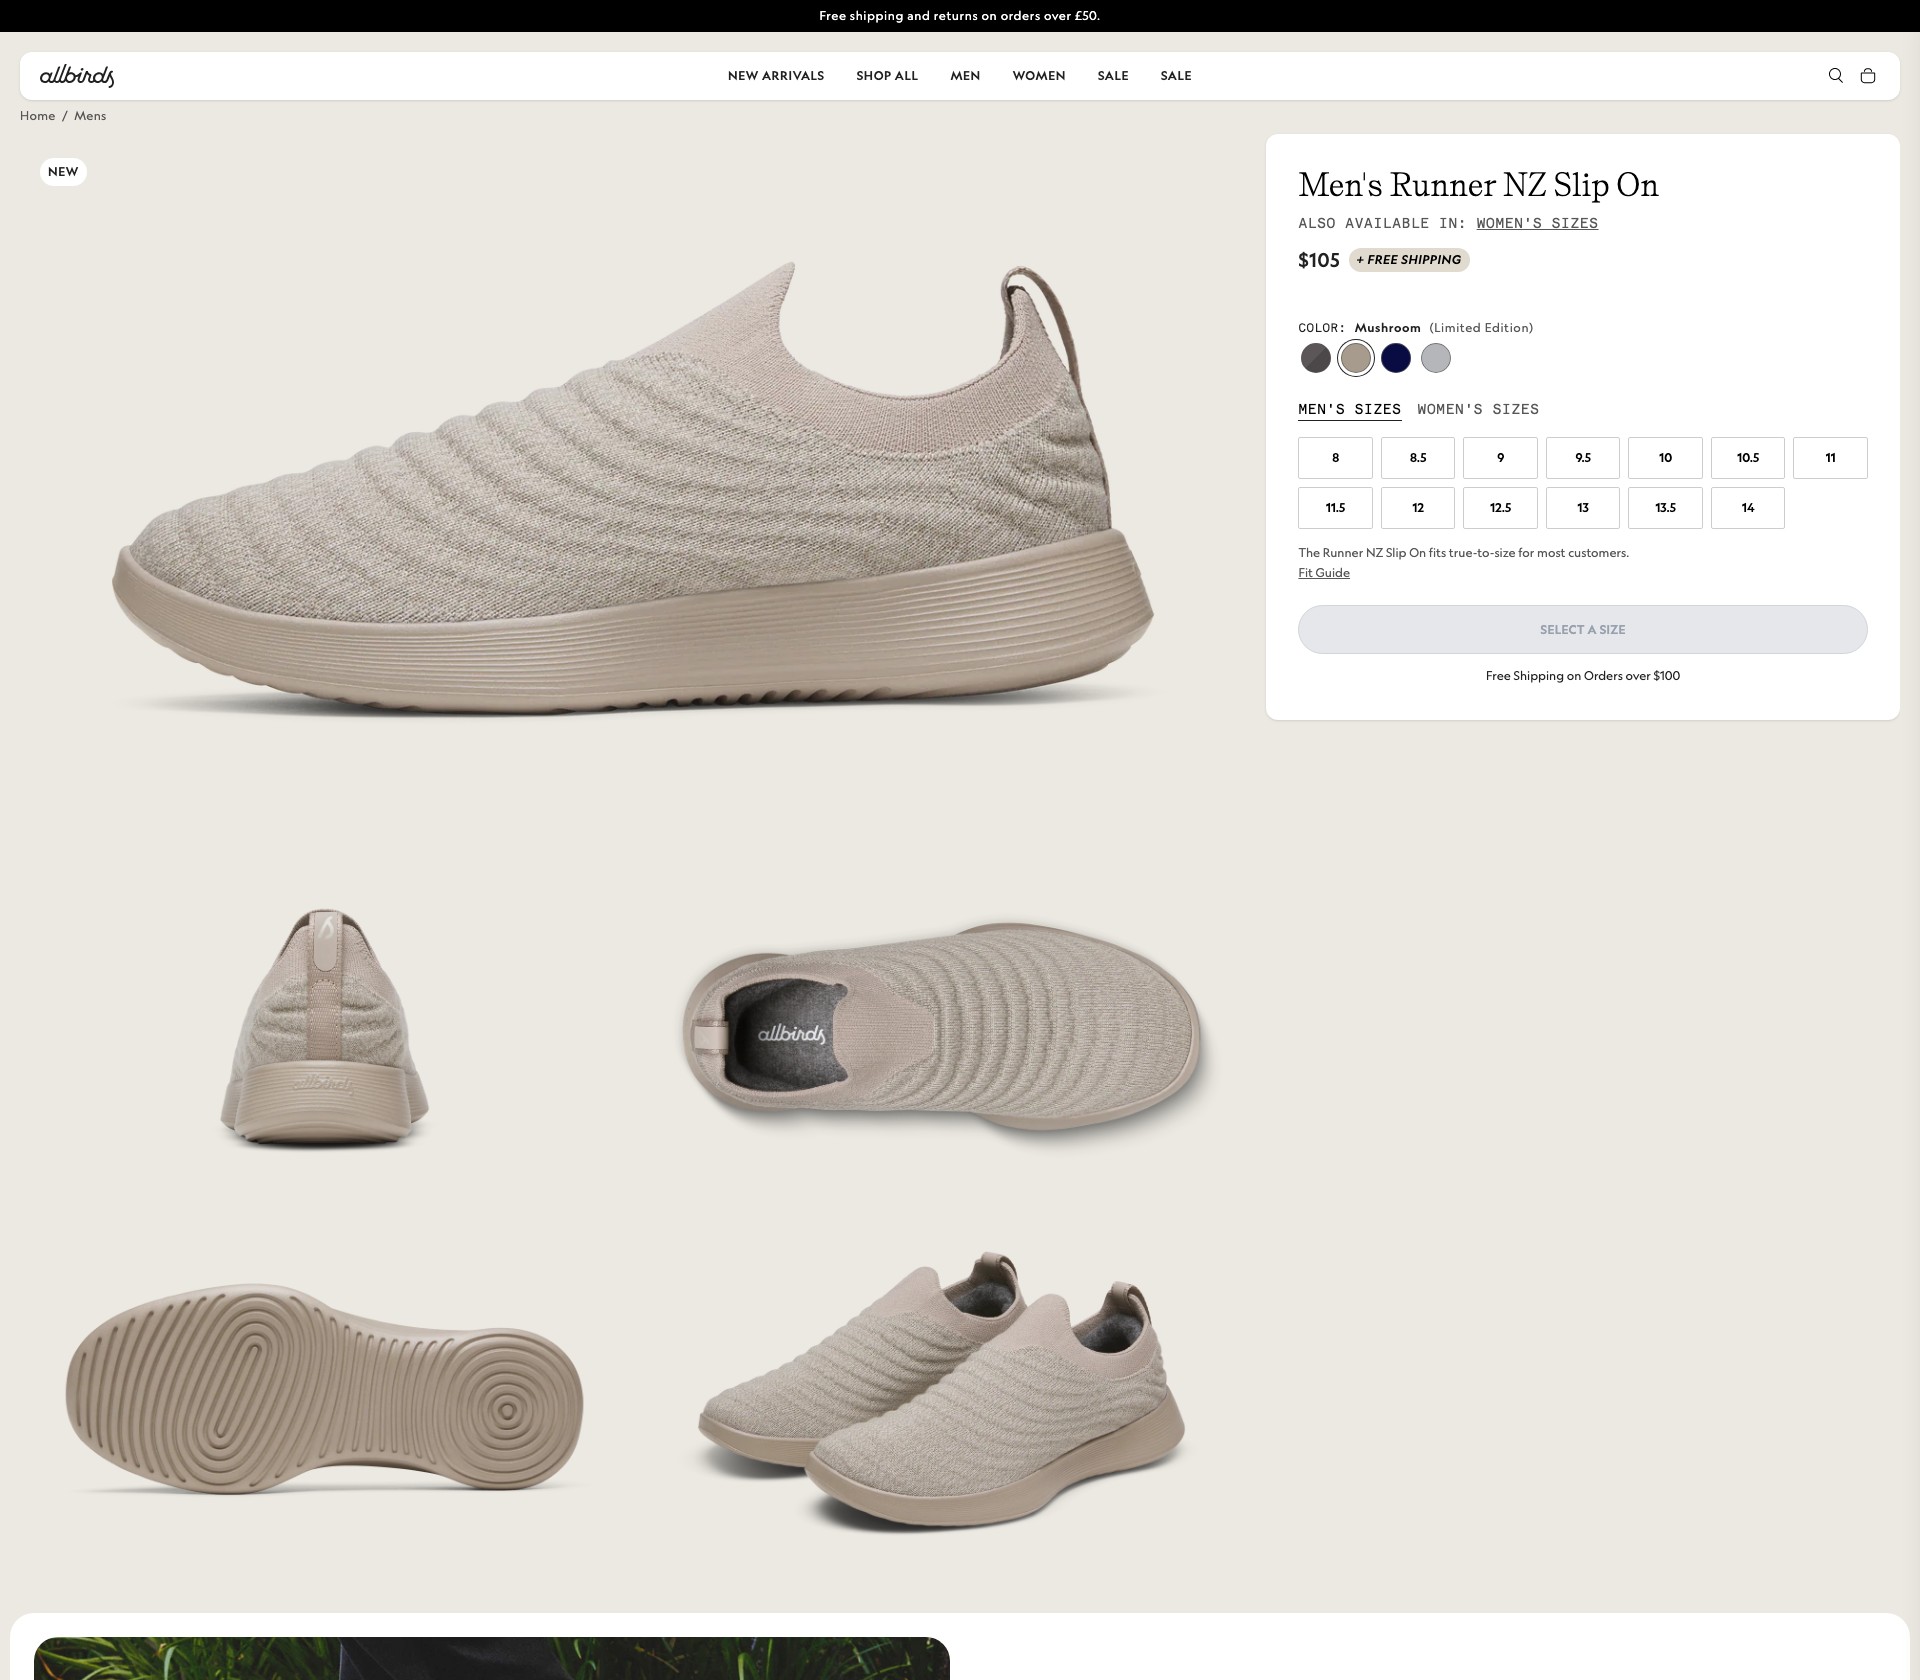
Task: Switch to Women's Sizes tab
Action: [x=1478, y=409]
